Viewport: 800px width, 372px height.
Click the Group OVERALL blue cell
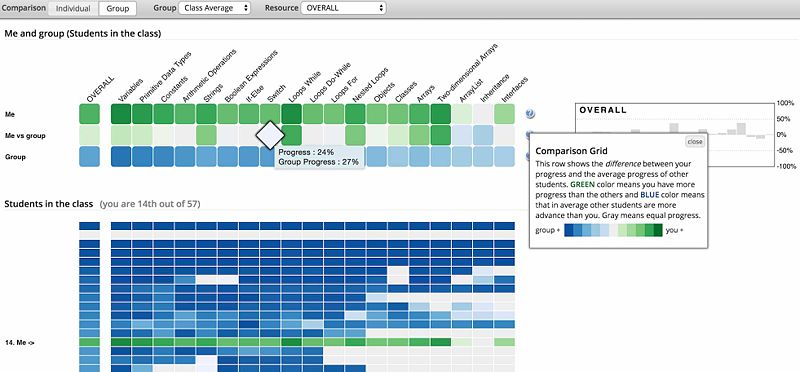coord(89,157)
